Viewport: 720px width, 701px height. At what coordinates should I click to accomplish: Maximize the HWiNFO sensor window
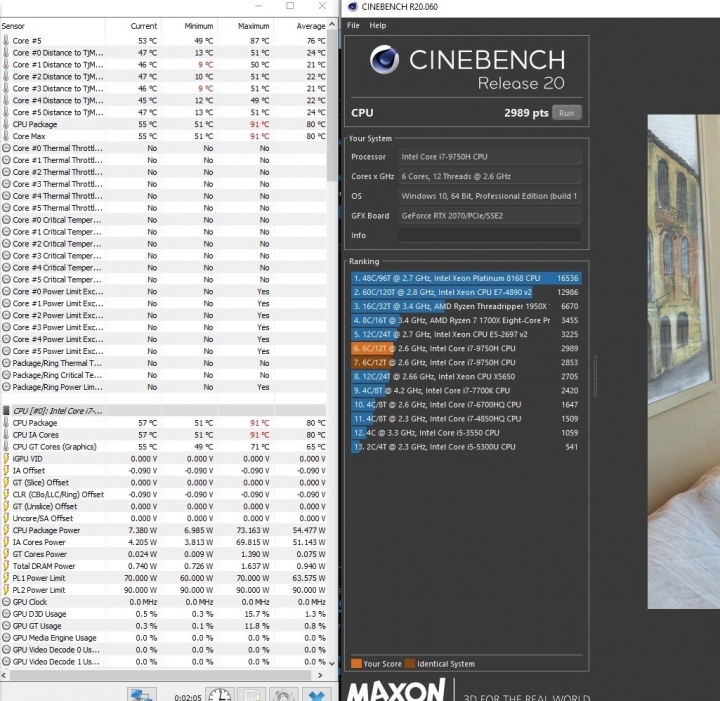tap(290, 6)
